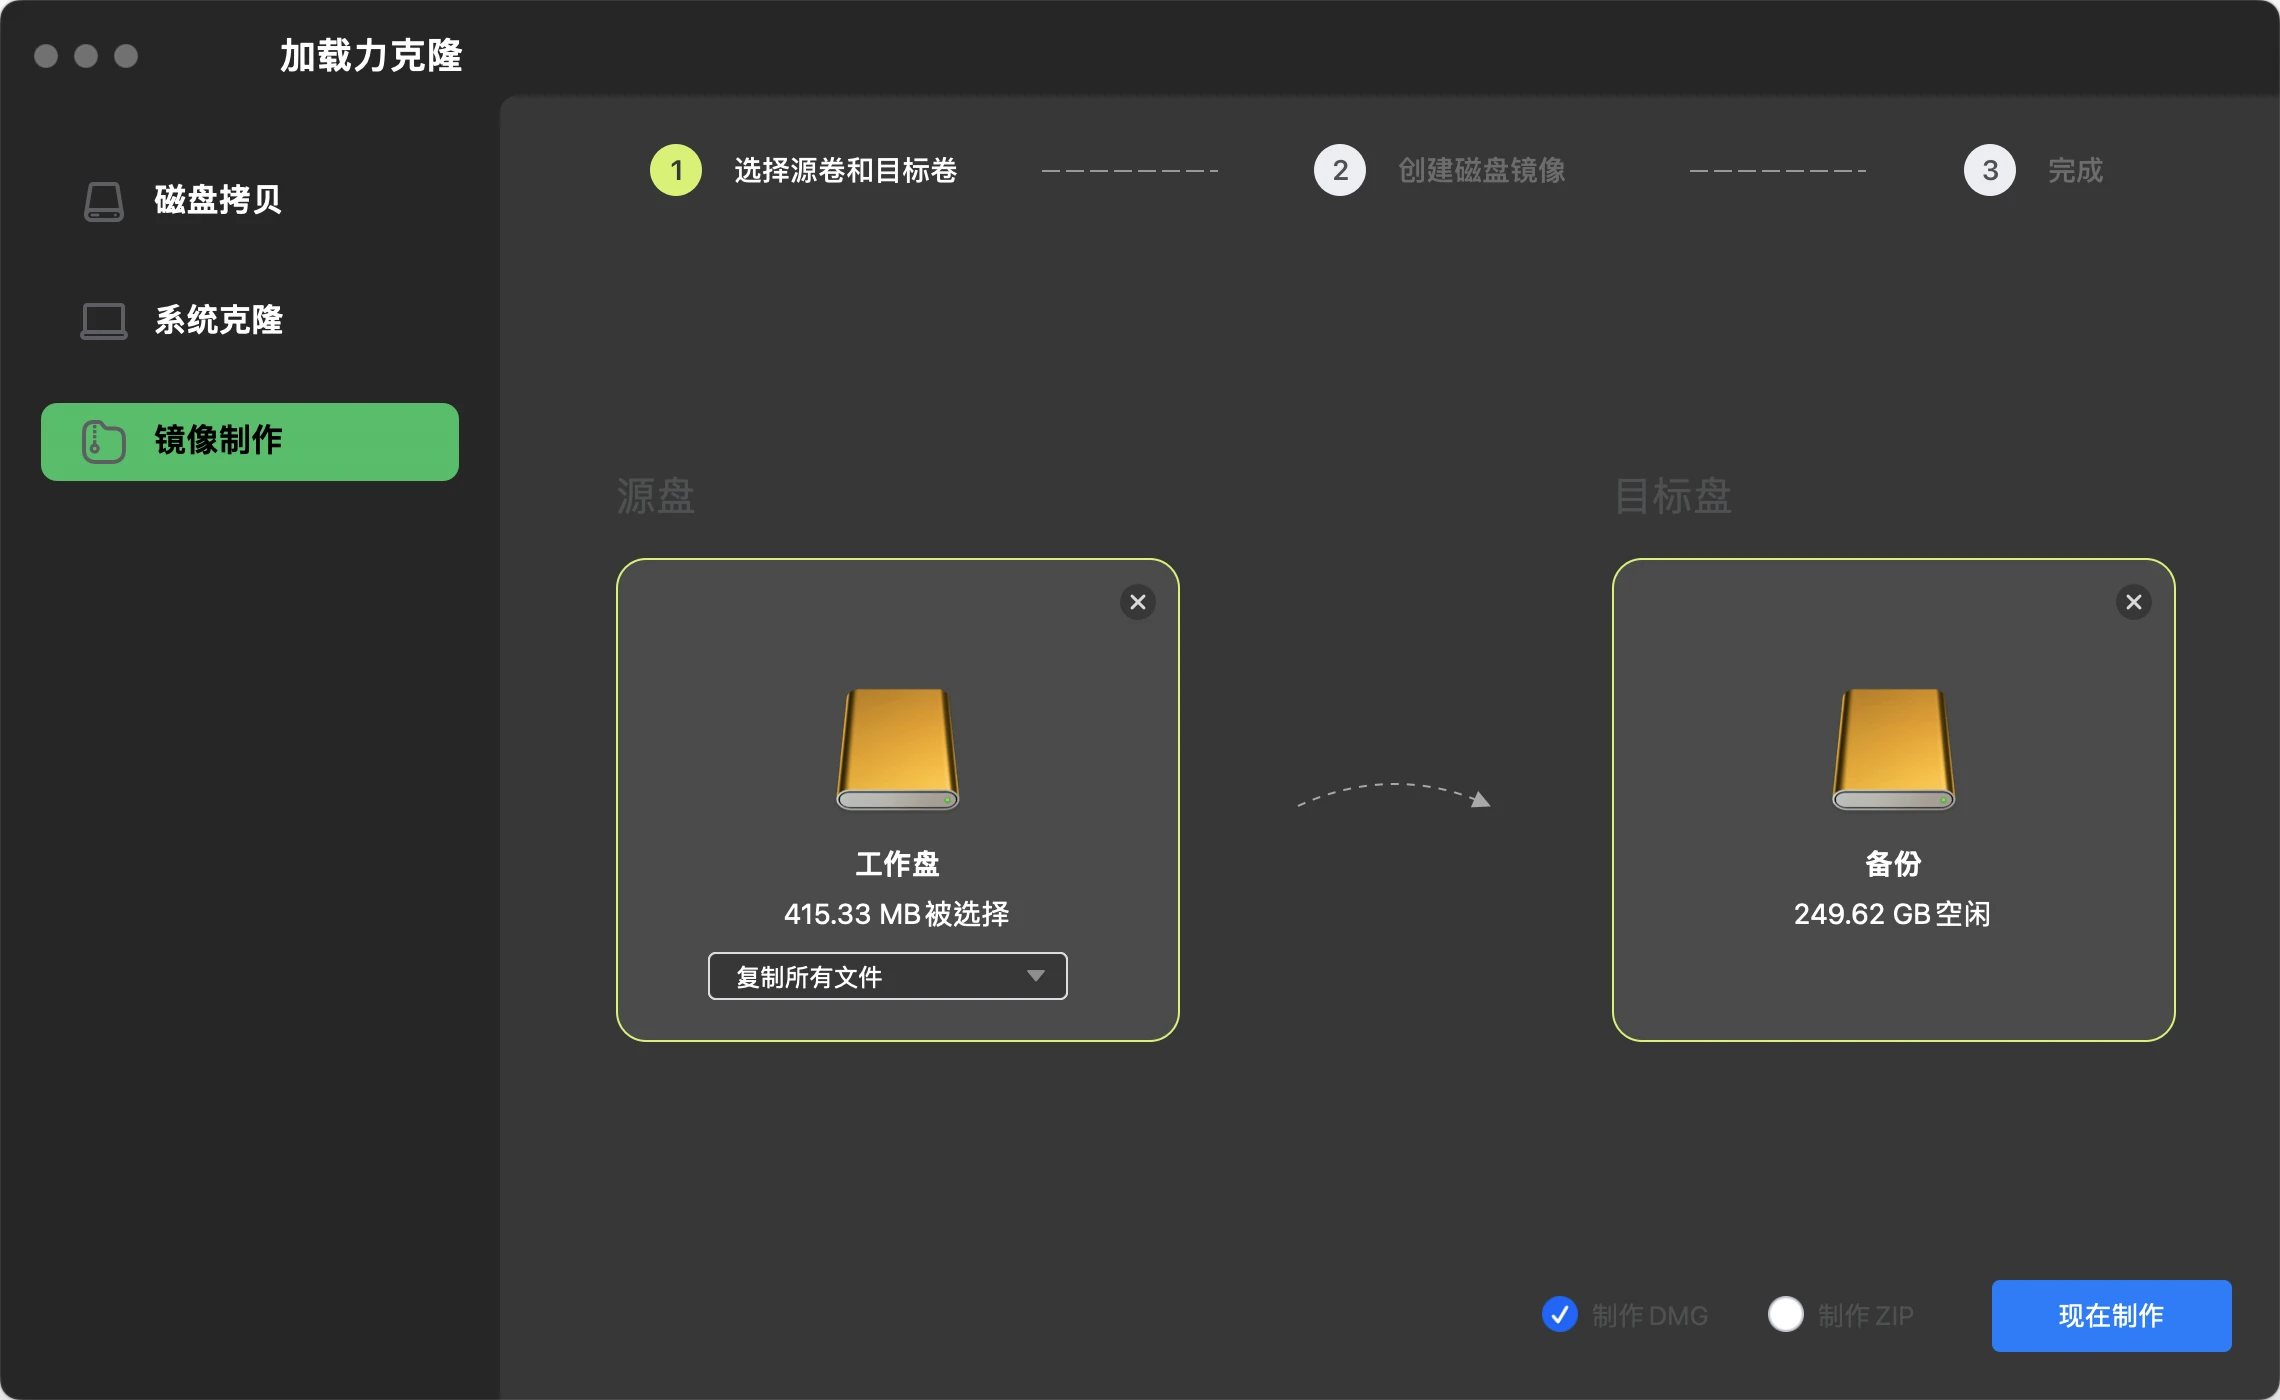
Task: Click the 磁盘拷贝 drive icon
Action: click(x=103, y=201)
